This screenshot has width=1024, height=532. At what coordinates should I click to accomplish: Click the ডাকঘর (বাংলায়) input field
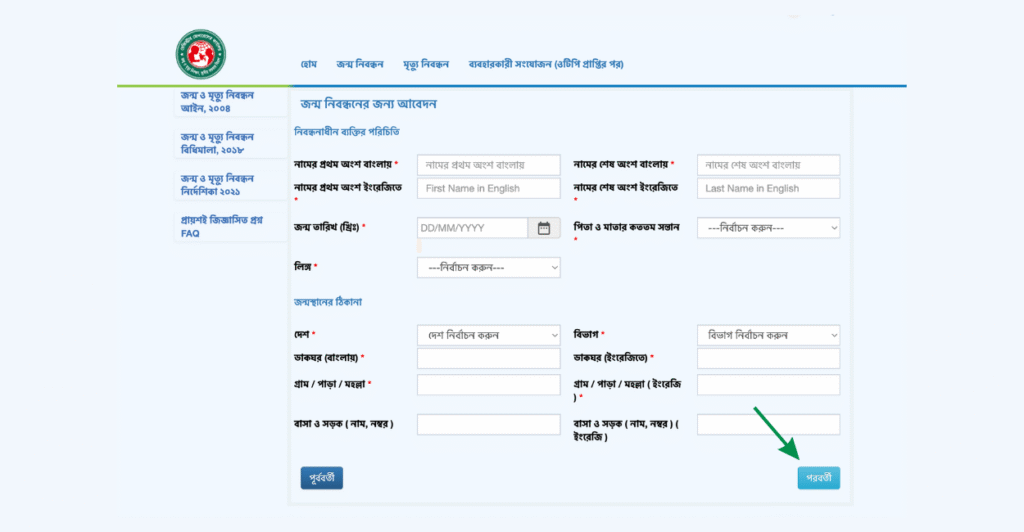(x=488, y=358)
